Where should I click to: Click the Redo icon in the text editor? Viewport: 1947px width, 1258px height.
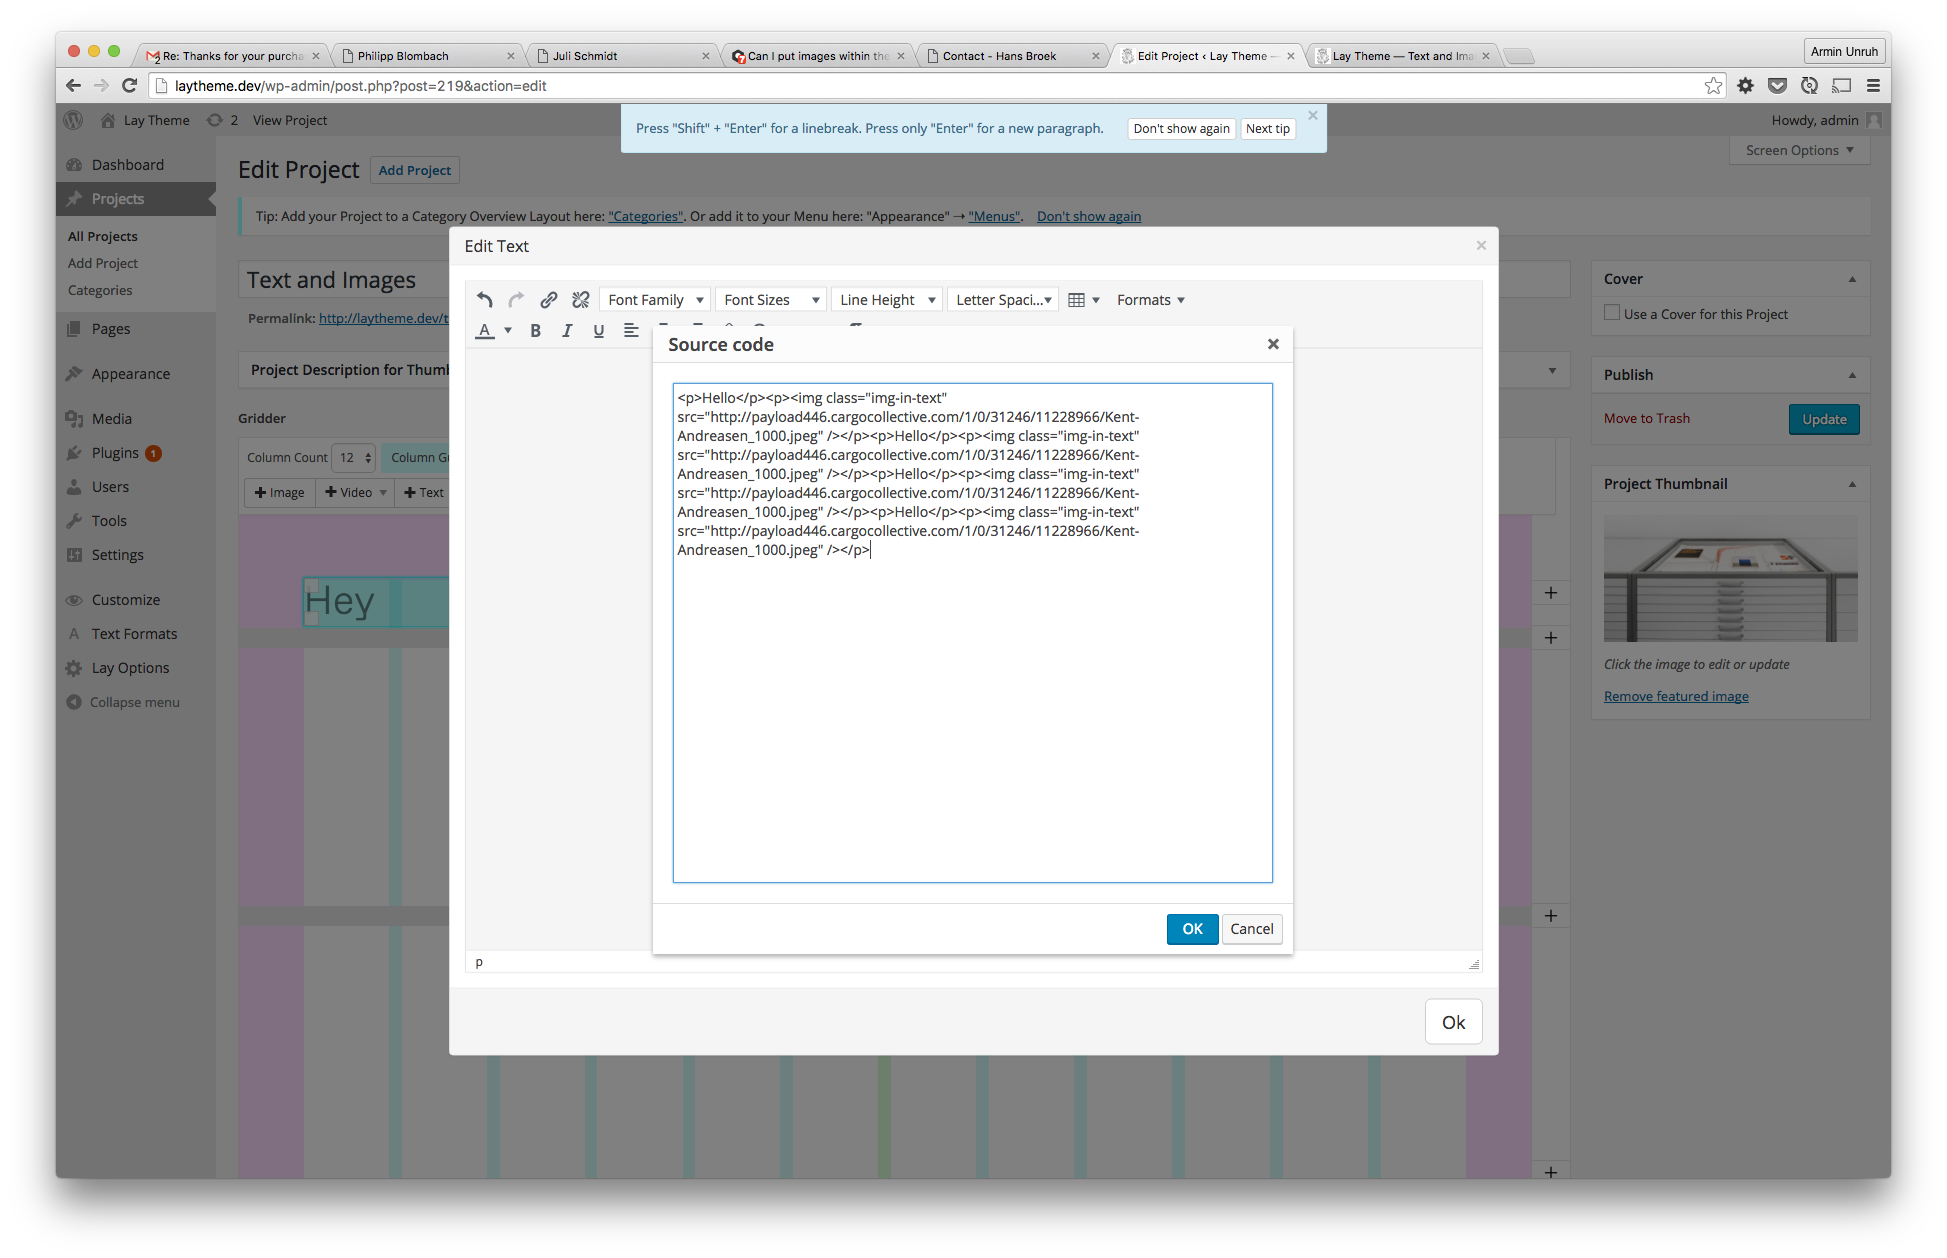516,299
